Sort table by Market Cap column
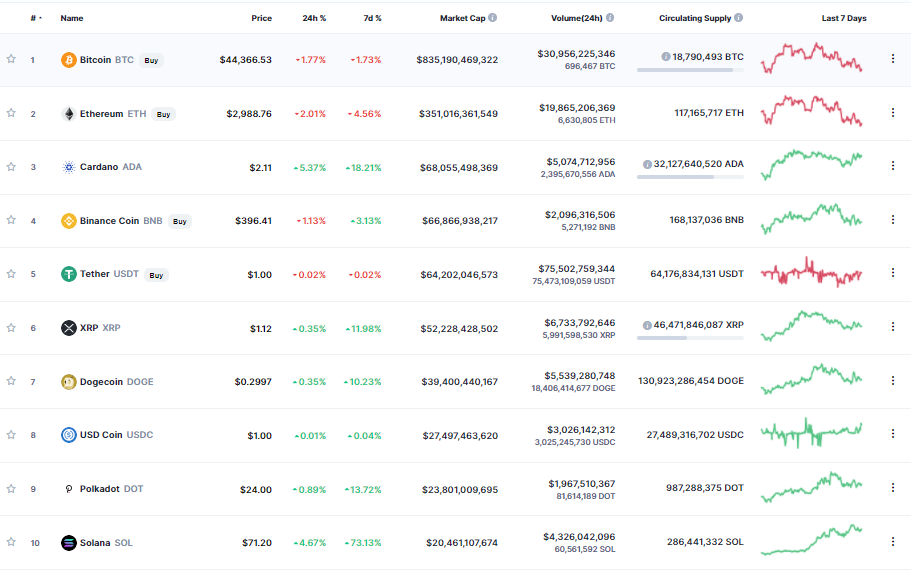 (x=462, y=18)
